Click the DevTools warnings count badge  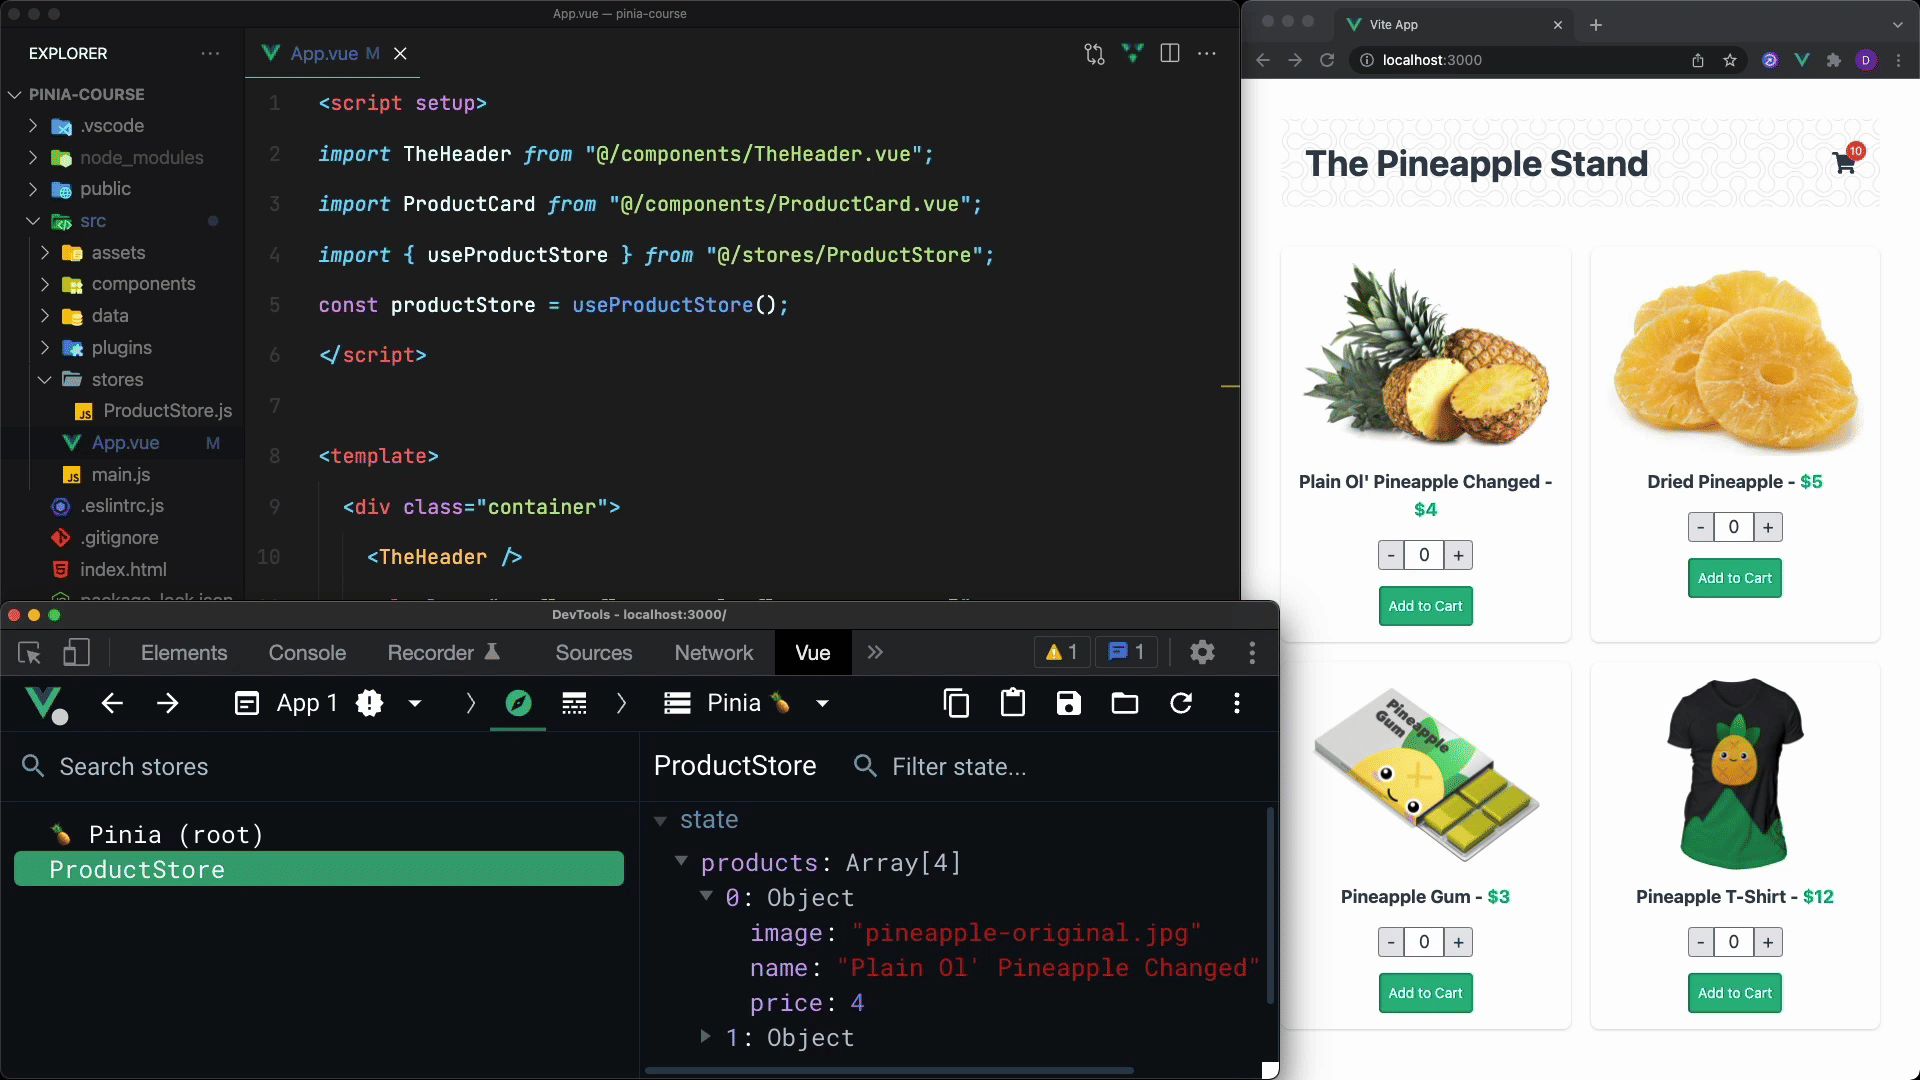1062,652
